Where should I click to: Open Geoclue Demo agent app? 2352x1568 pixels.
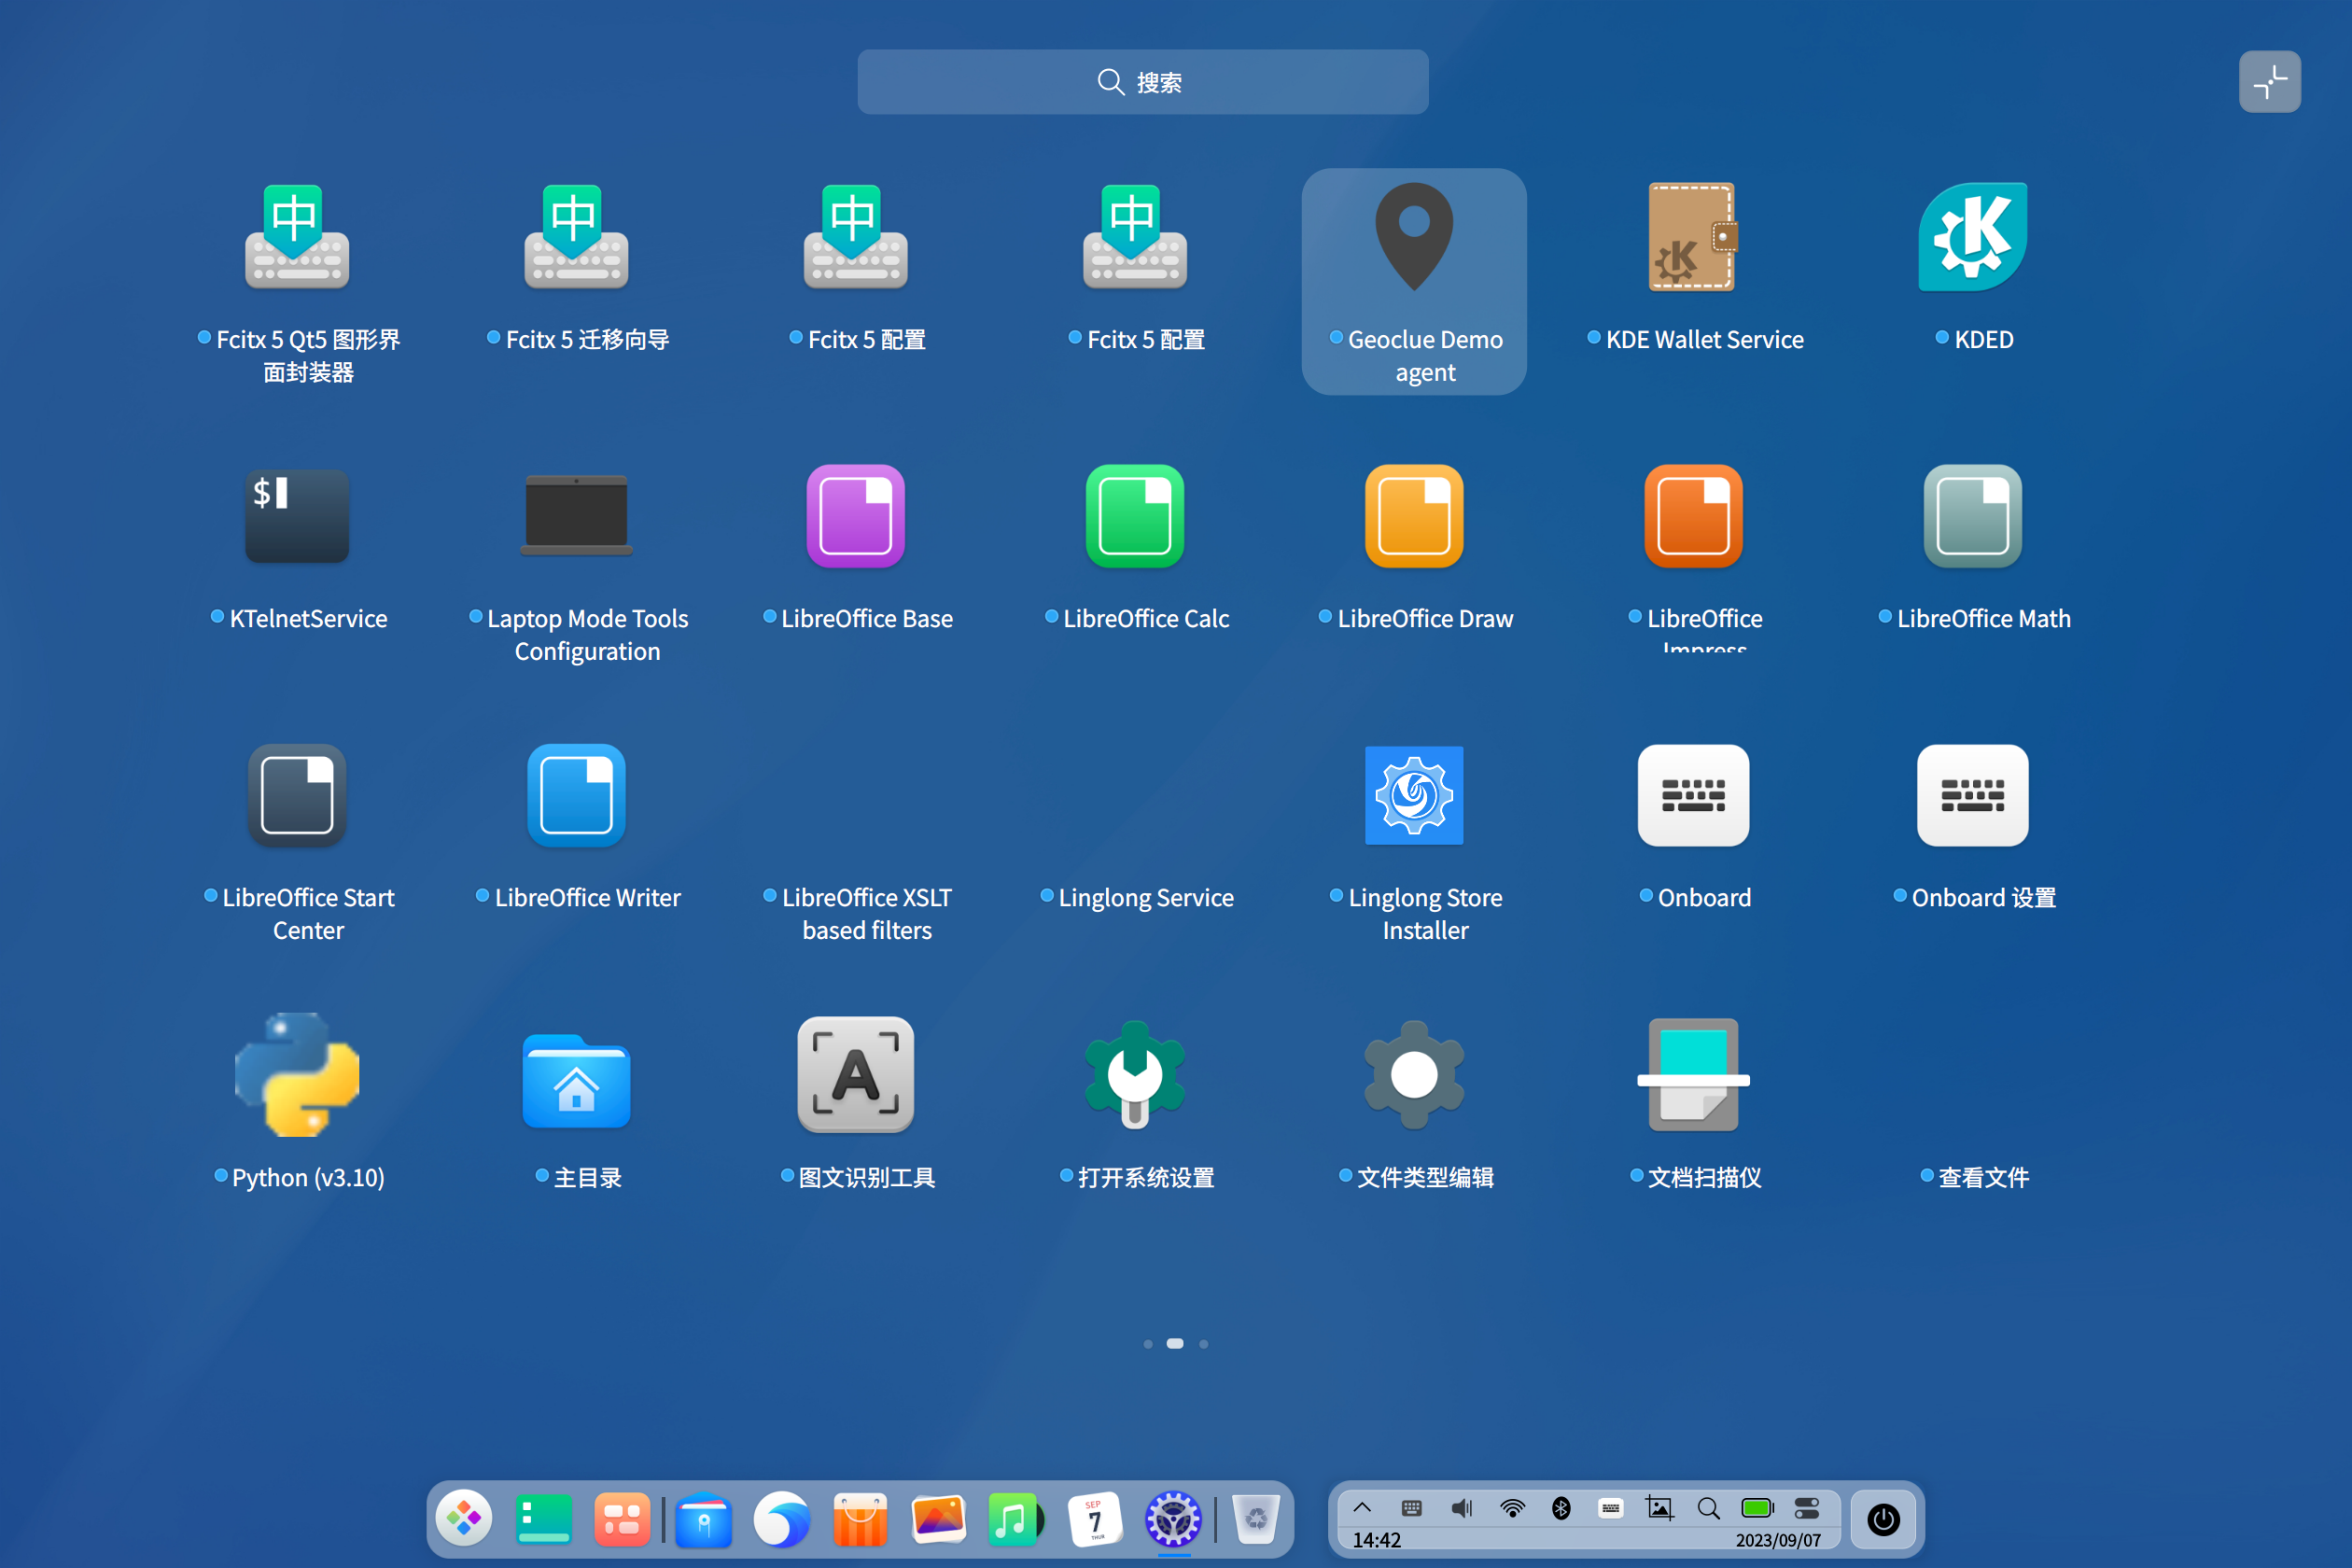(x=1414, y=282)
